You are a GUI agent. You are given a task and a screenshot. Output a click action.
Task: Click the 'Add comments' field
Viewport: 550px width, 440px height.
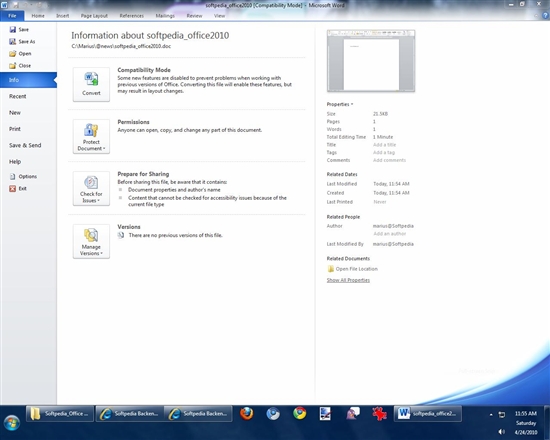tap(389, 160)
